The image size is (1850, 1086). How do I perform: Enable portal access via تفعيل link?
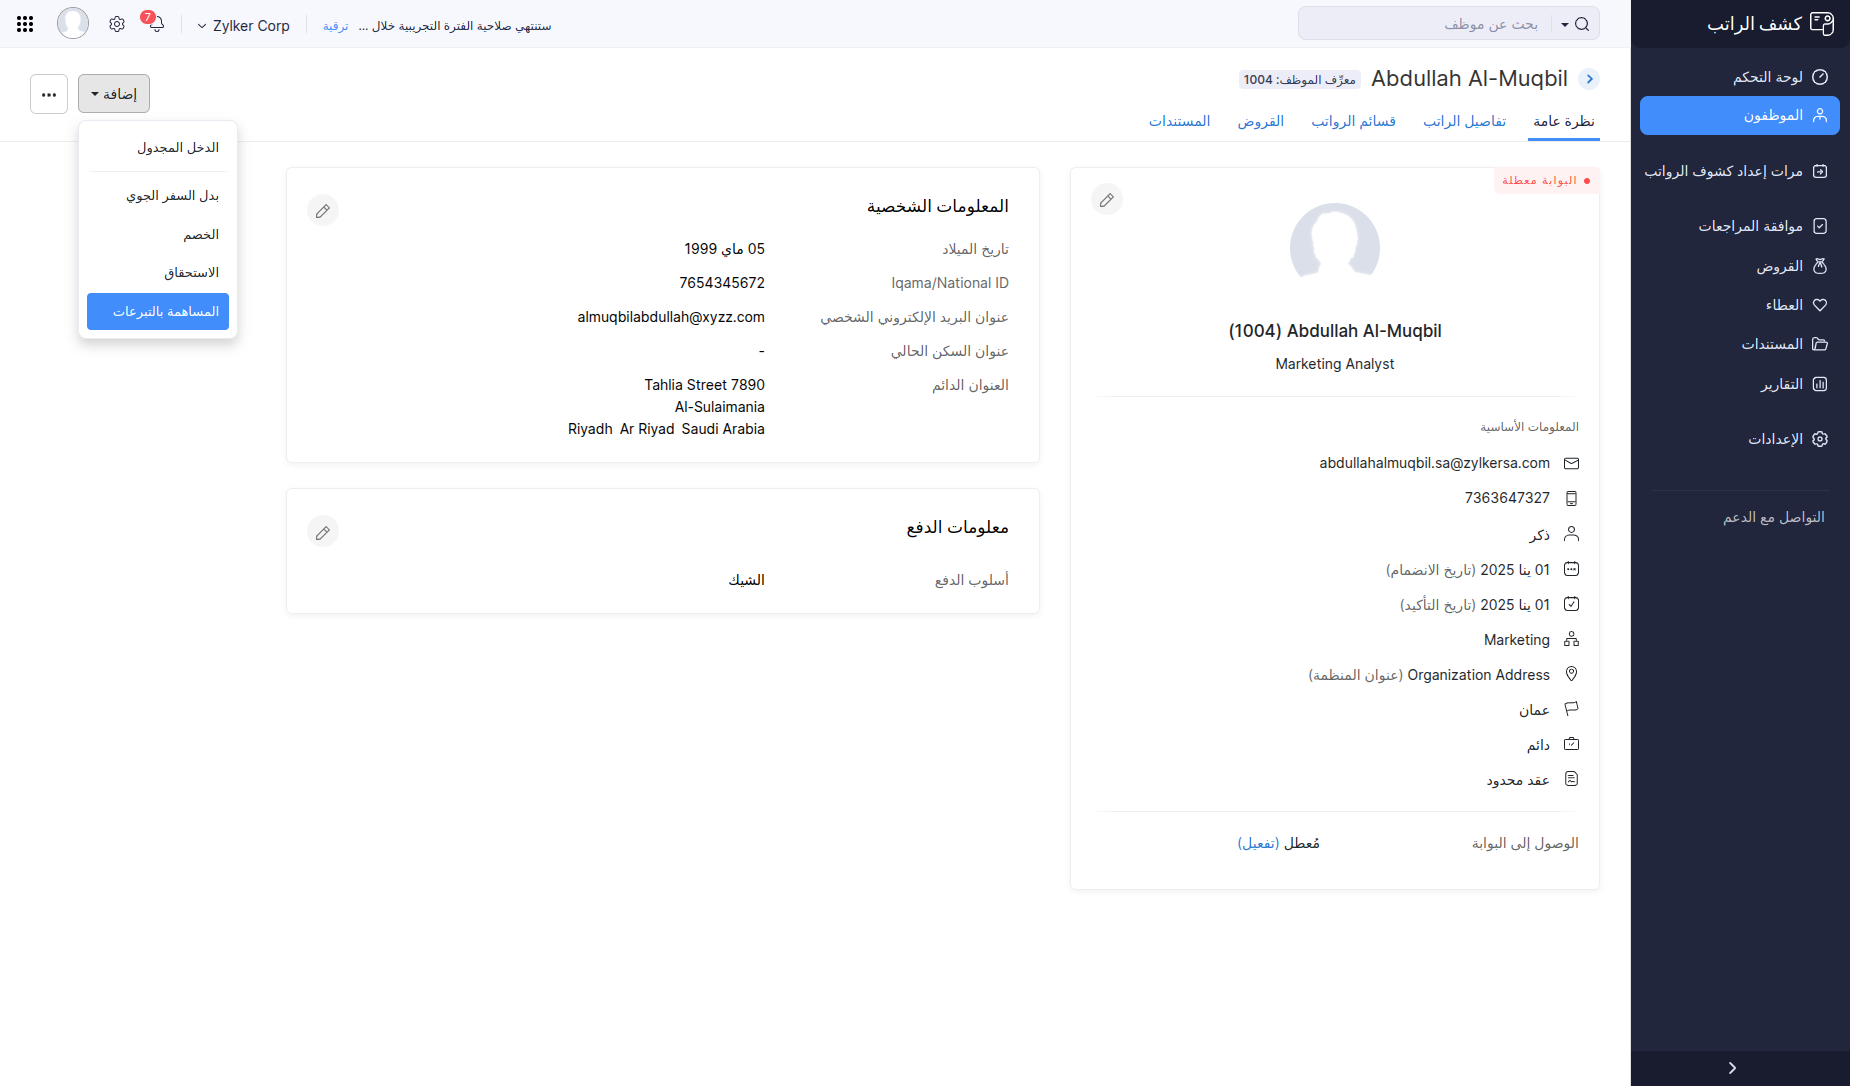(x=1262, y=842)
